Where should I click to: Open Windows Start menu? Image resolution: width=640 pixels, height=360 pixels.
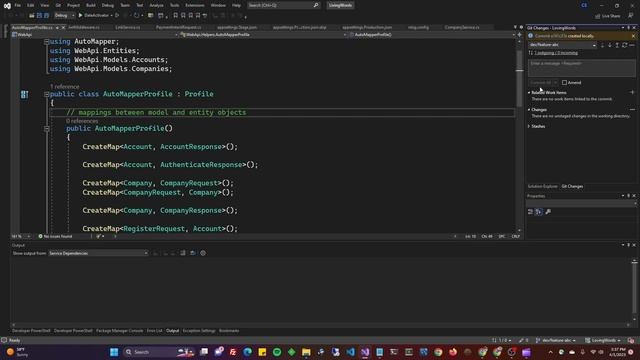coord(114,352)
